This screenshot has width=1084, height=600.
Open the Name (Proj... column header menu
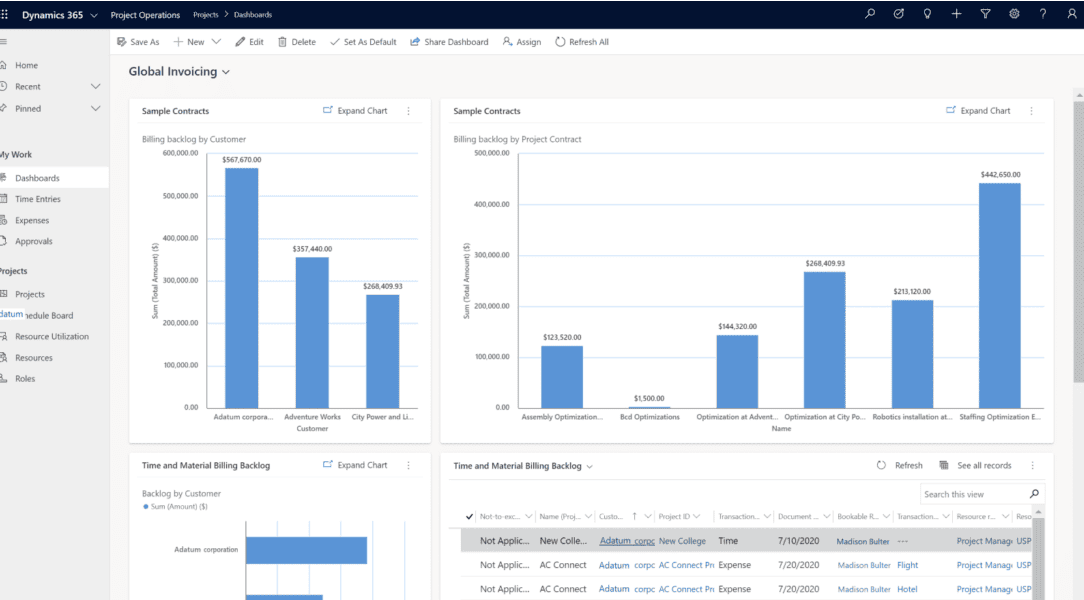tap(588, 516)
